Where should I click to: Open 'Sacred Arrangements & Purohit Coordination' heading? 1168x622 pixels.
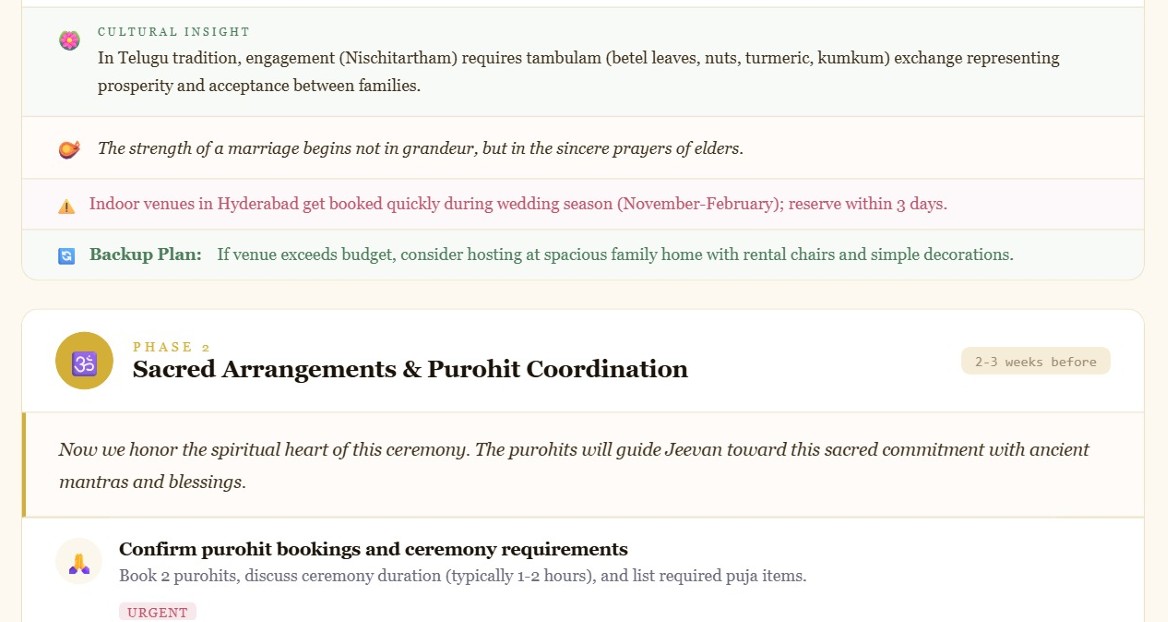tap(410, 369)
